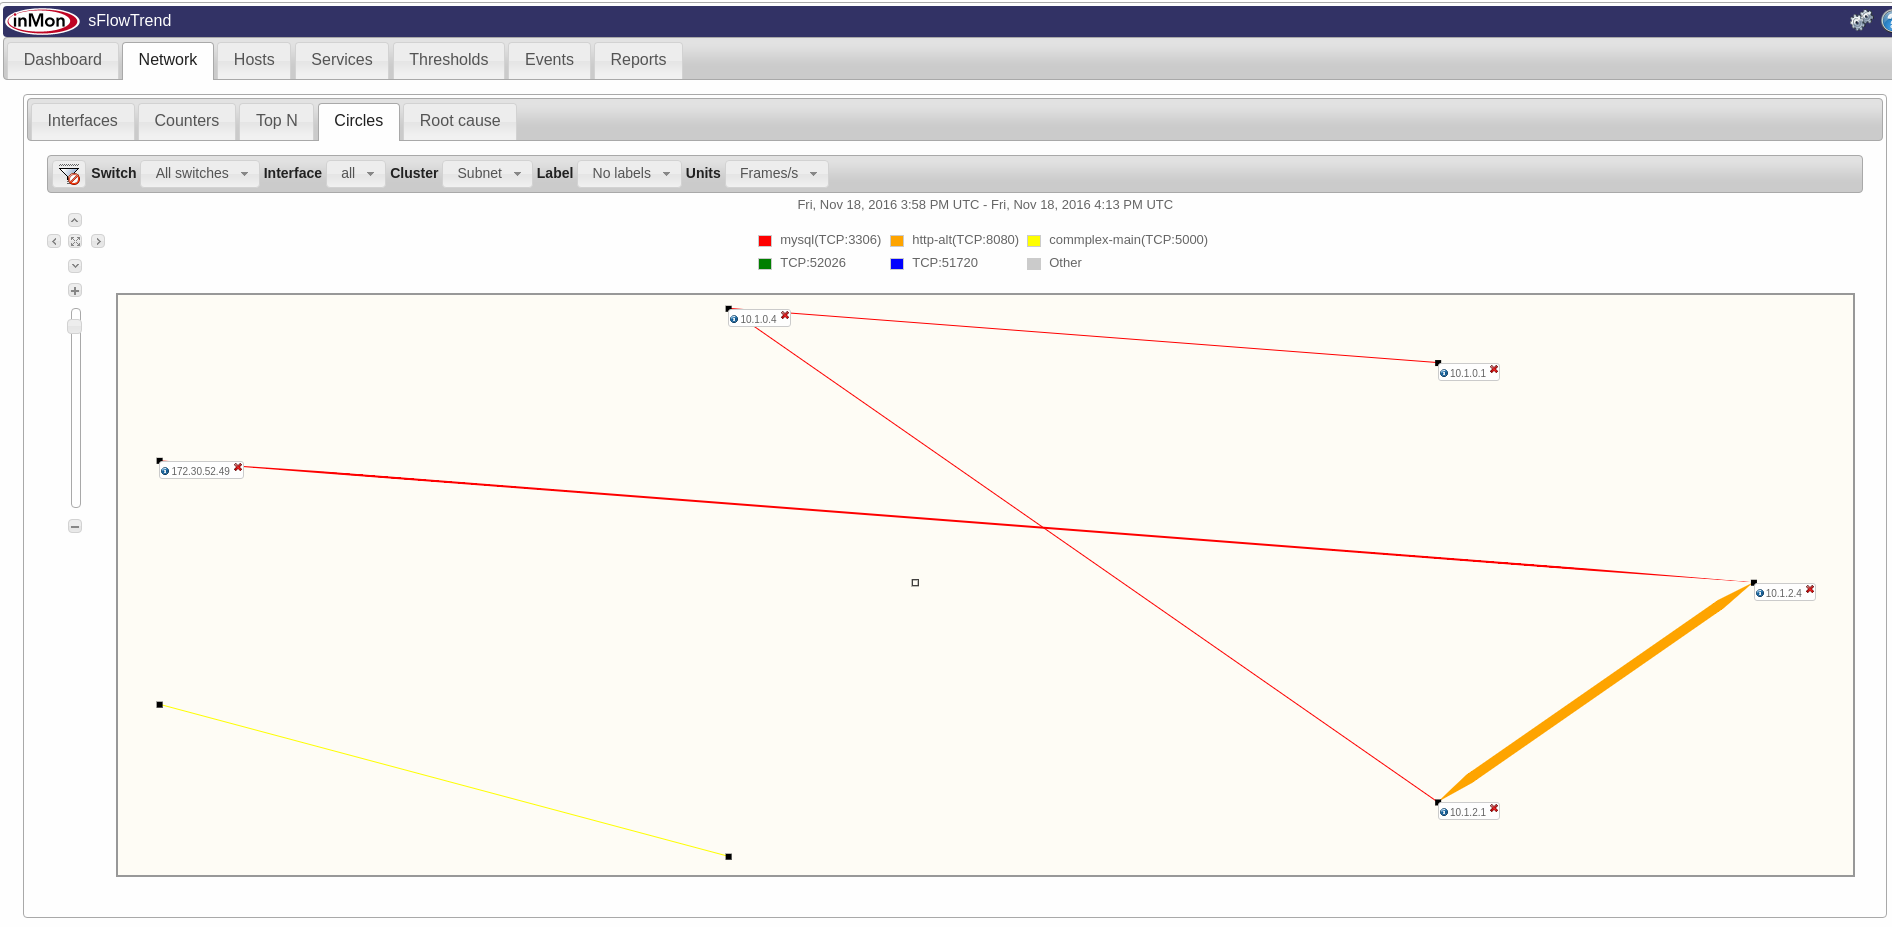
Task: Click the inMon logo
Action: point(42,21)
